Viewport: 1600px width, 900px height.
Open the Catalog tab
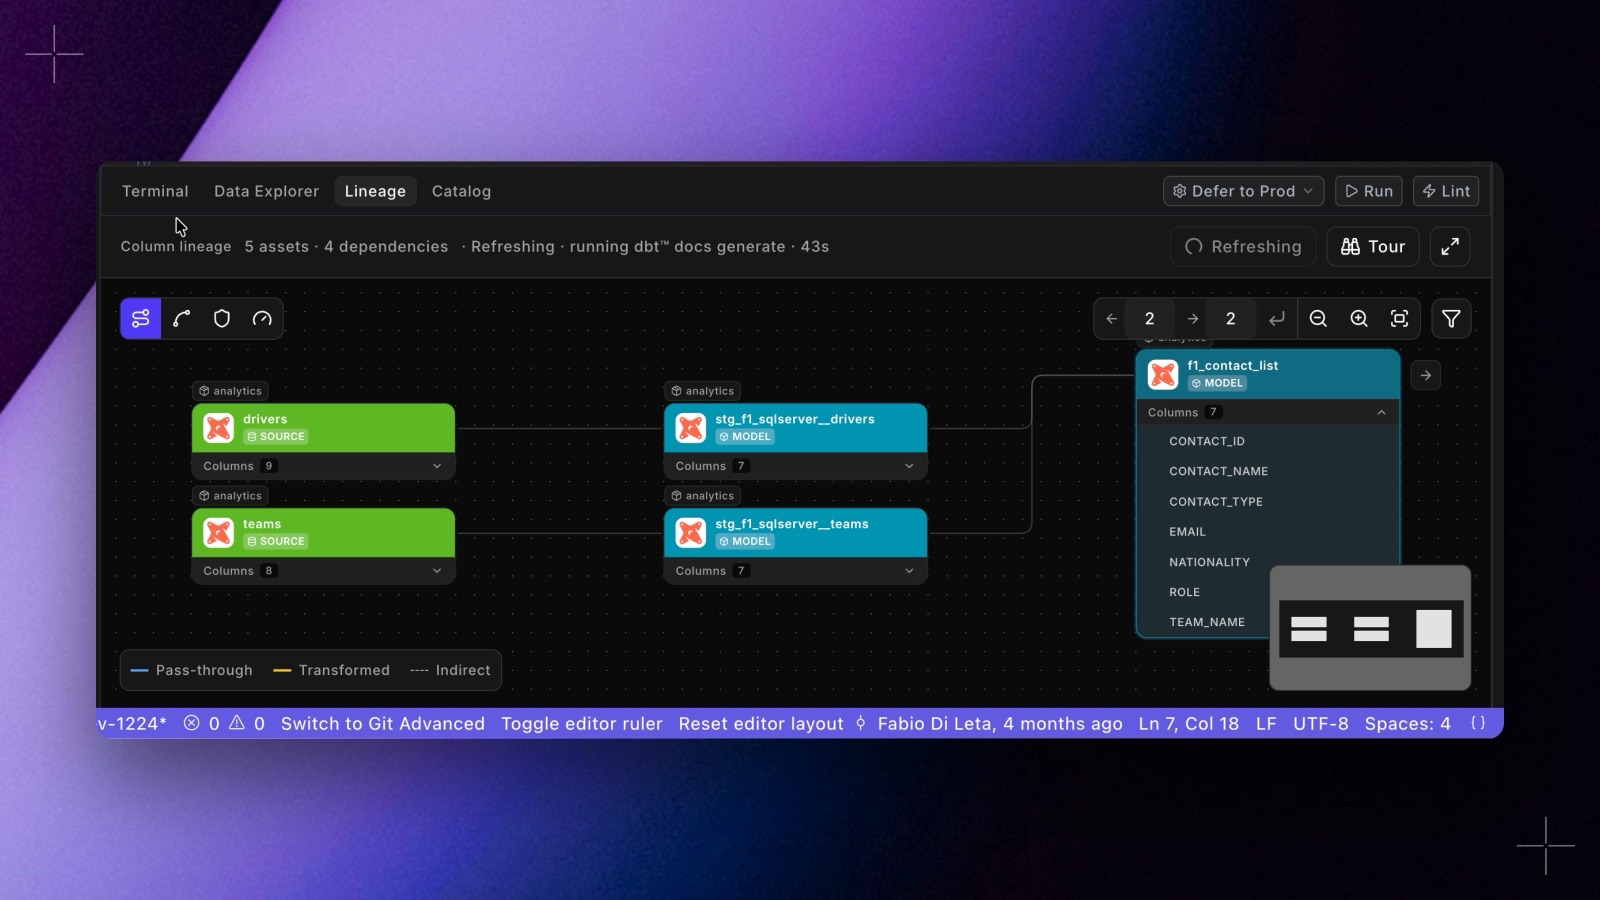(x=461, y=191)
